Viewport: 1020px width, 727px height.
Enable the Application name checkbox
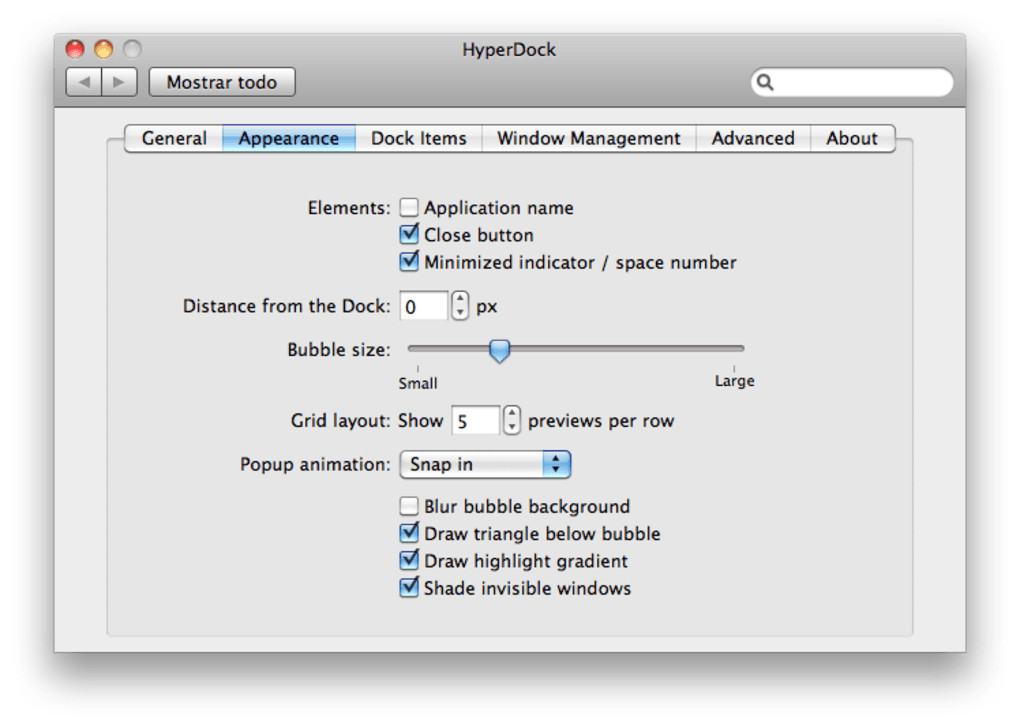(x=409, y=207)
